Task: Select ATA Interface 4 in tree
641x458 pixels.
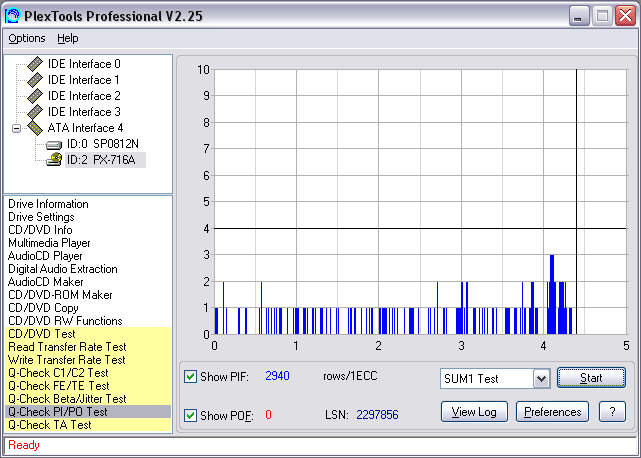Action: pyautogui.click(x=85, y=128)
